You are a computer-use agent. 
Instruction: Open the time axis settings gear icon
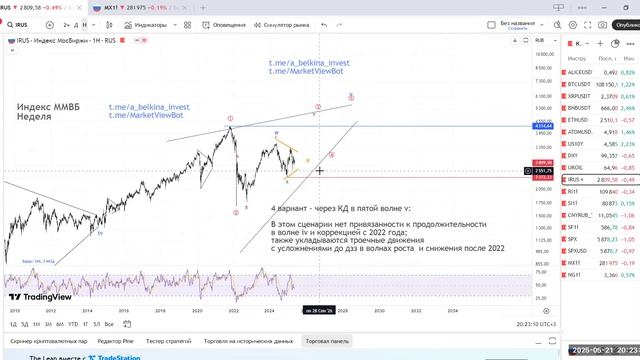click(546, 311)
